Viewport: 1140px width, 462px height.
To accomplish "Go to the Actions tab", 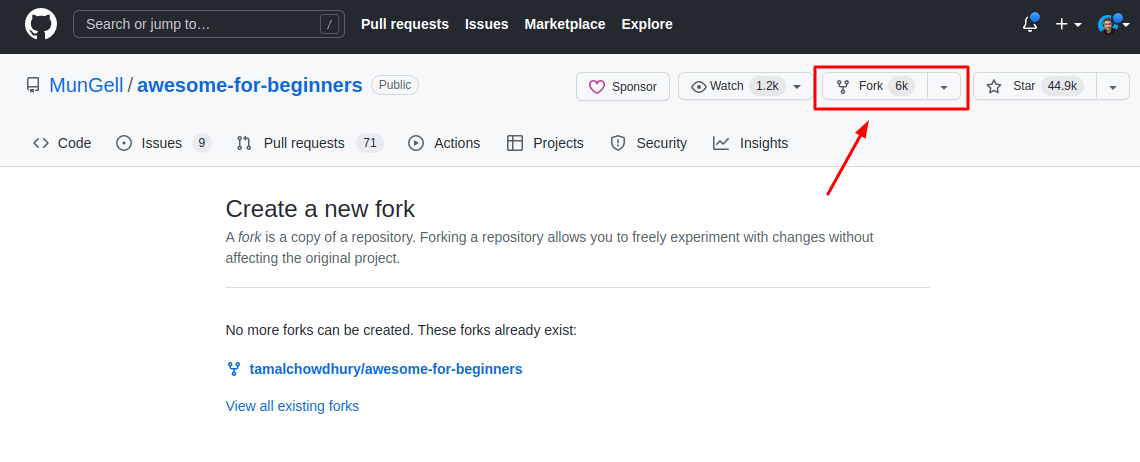I will (x=444, y=143).
